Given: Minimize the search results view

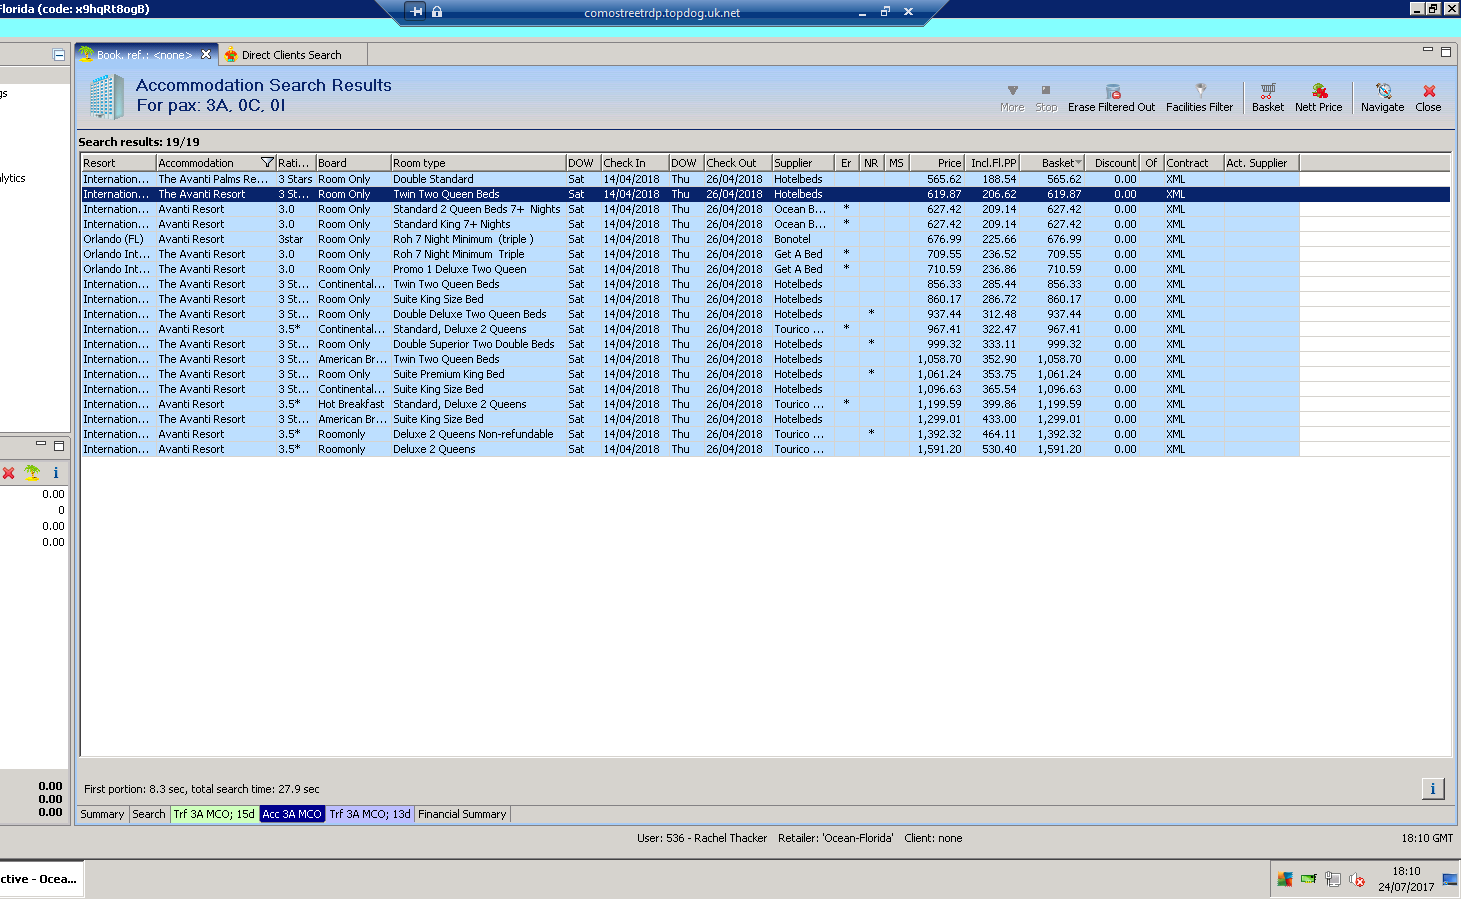Looking at the screenshot, I should coord(1428,49).
